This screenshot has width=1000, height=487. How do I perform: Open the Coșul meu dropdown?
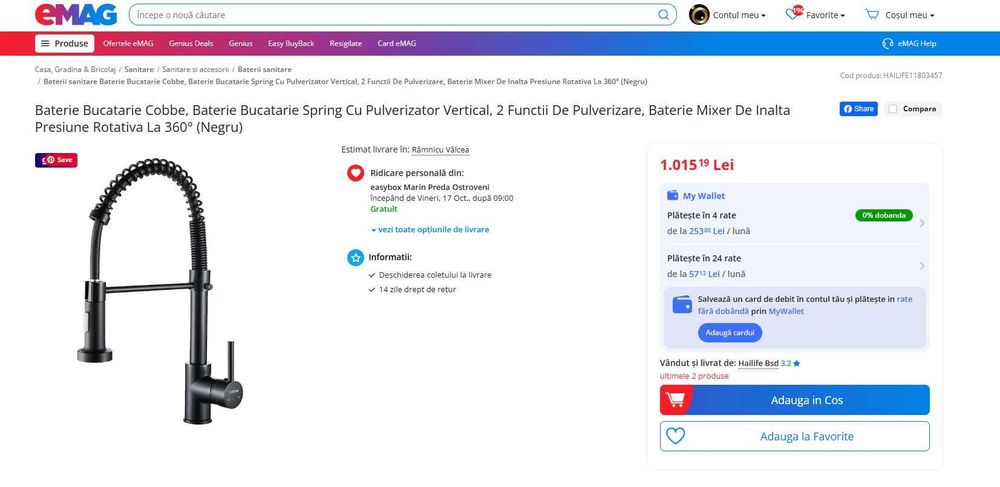coord(910,15)
